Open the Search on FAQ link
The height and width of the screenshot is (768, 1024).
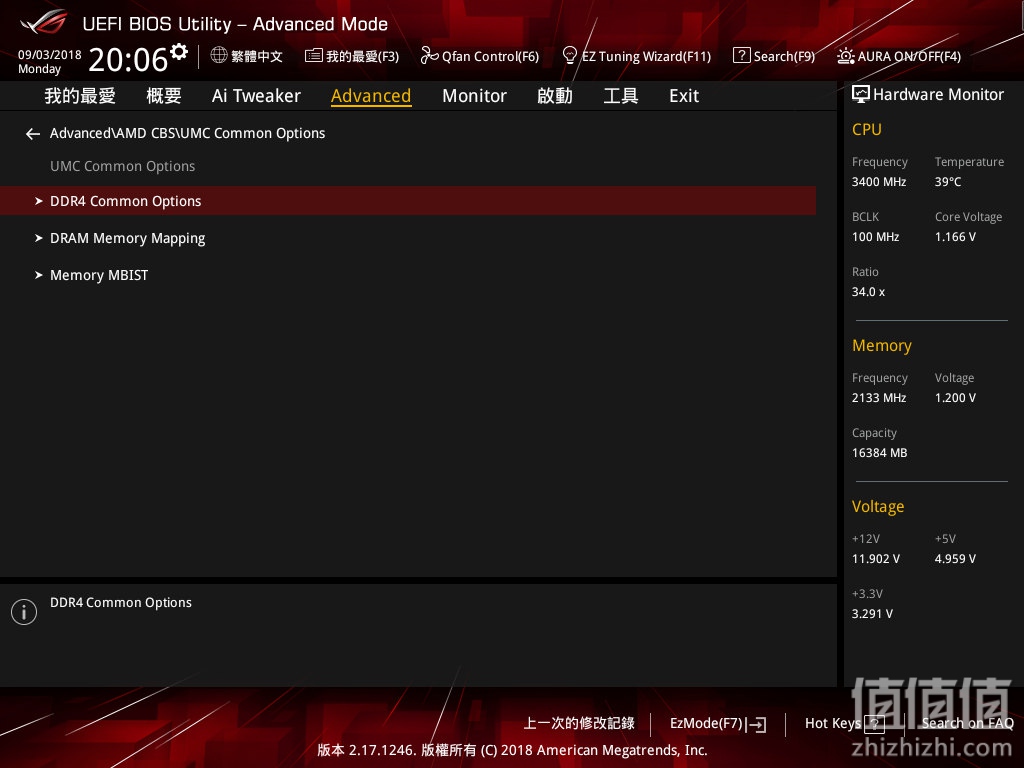coord(967,723)
